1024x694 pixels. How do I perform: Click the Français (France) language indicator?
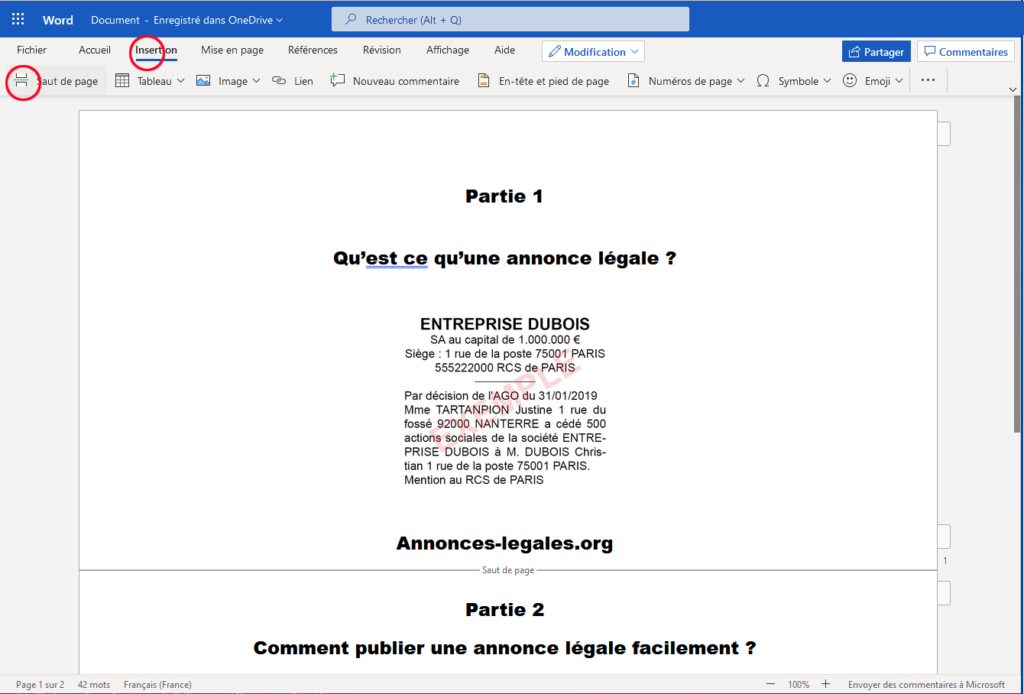157,684
